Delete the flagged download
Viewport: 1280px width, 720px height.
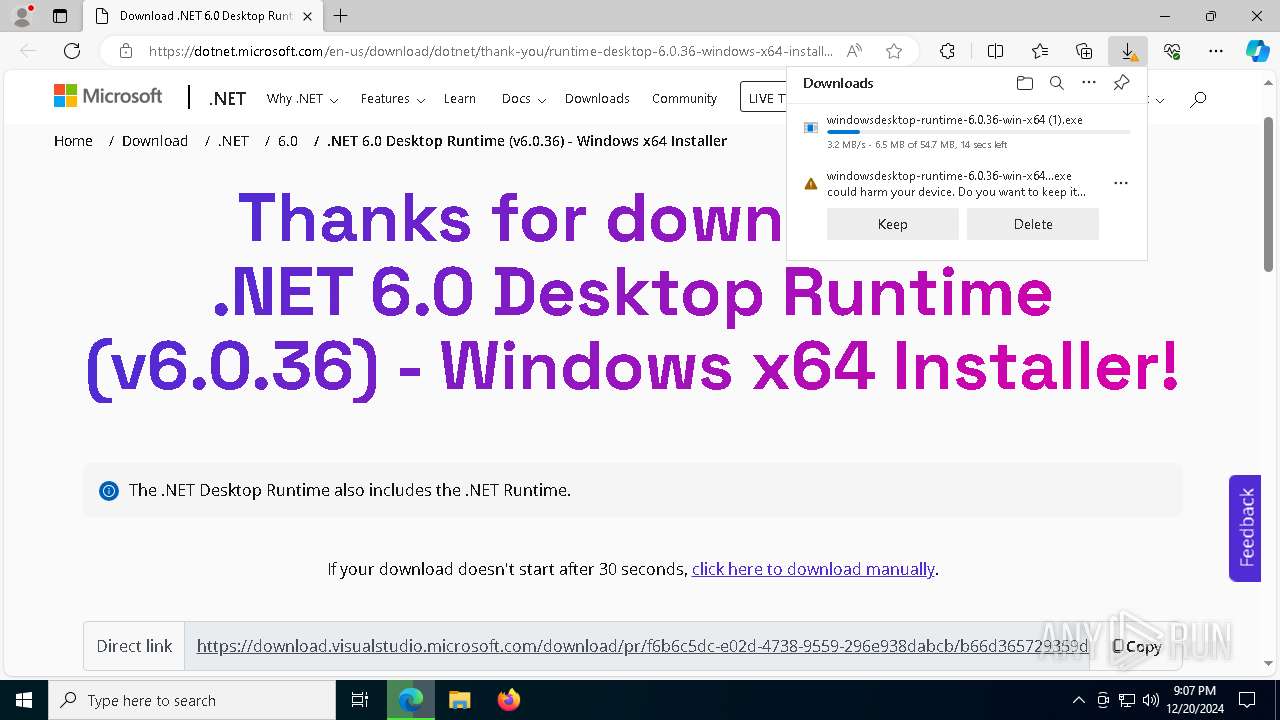(x=1033, y=224)
